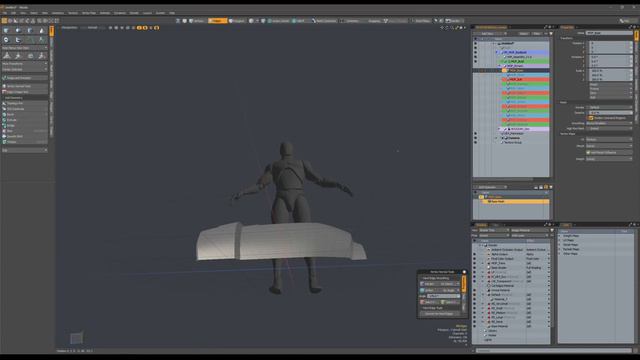Open the Edit menu

[13, 13]
